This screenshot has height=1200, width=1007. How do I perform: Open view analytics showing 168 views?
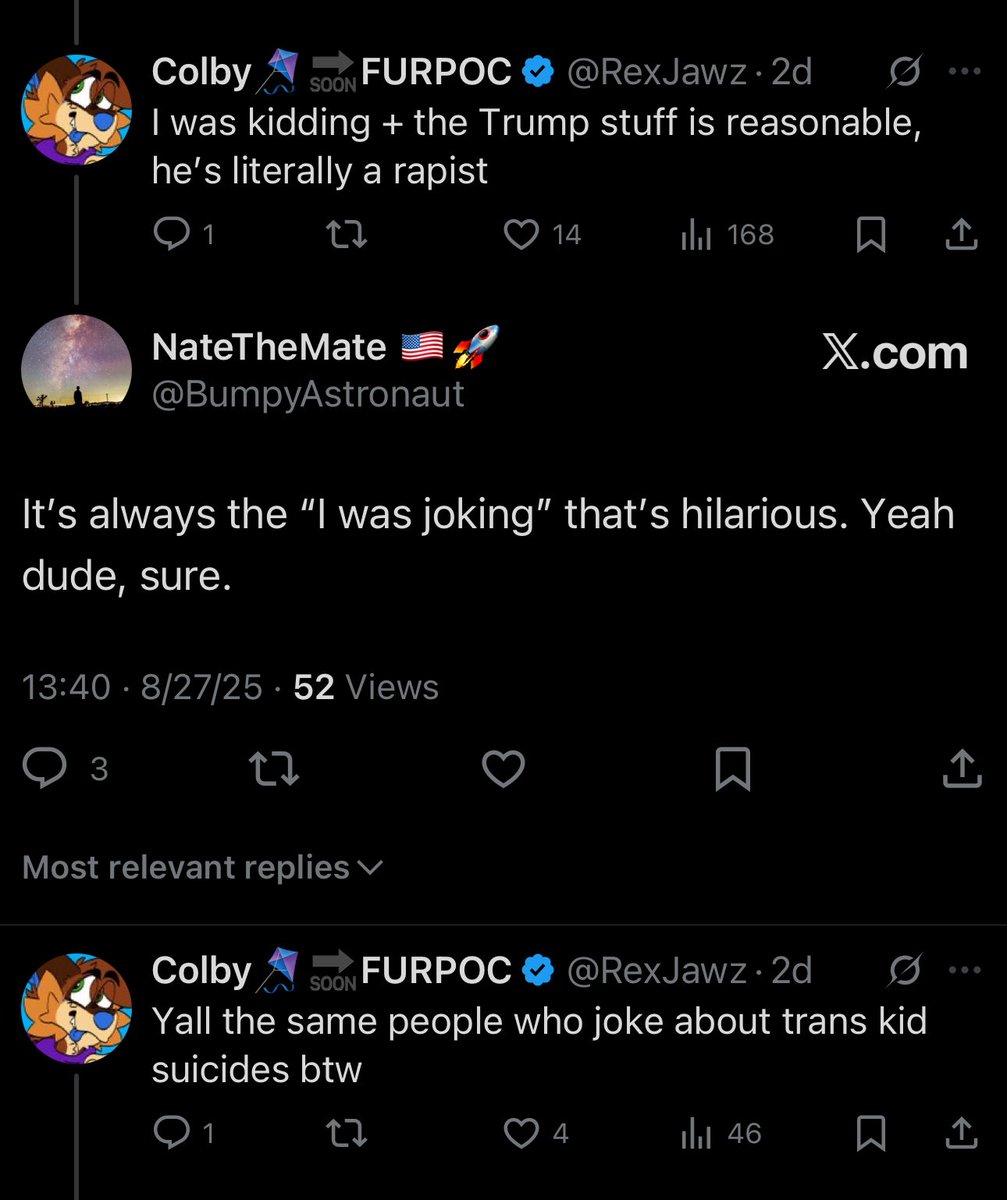tap(727, 234)
